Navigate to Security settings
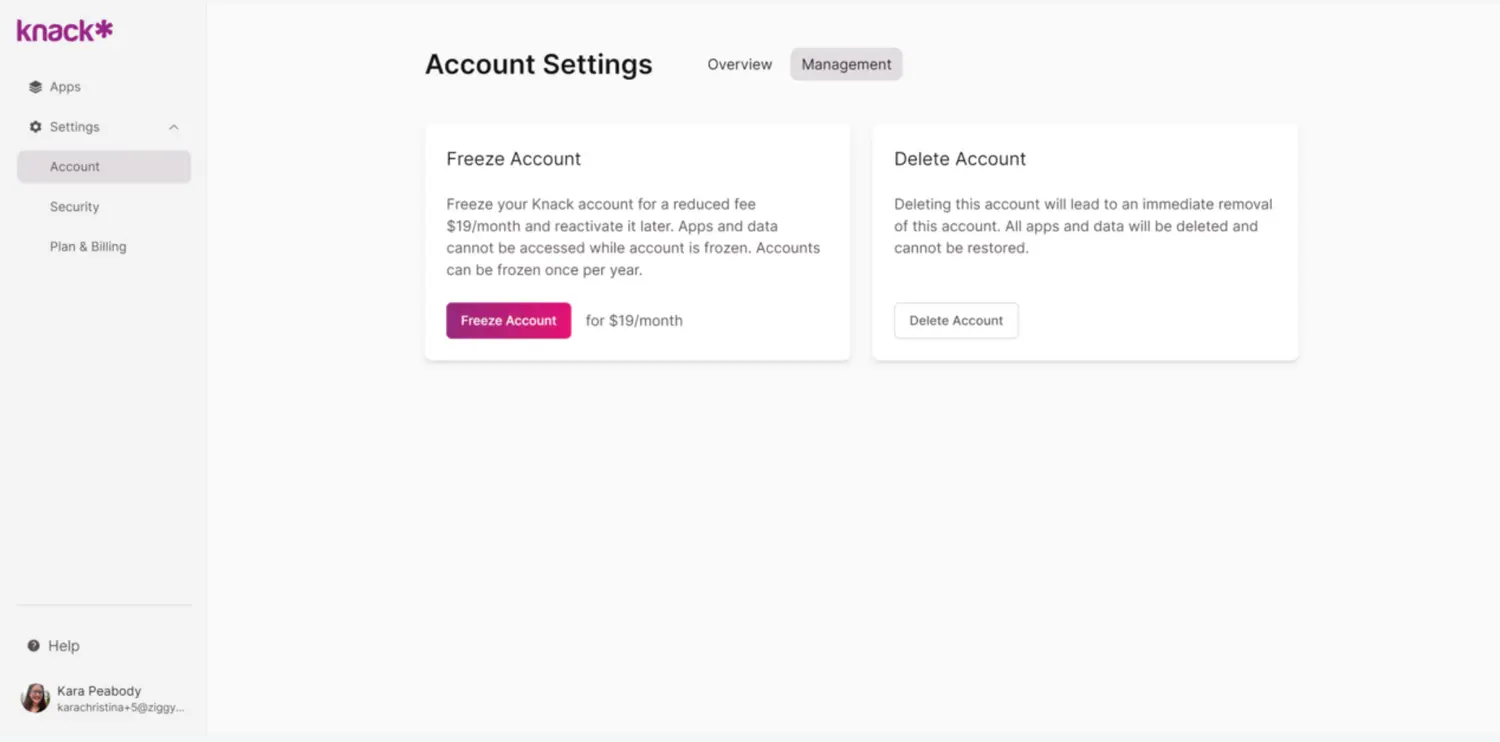The width and height of the screenshot is (1500, 742). pos(74,206)
